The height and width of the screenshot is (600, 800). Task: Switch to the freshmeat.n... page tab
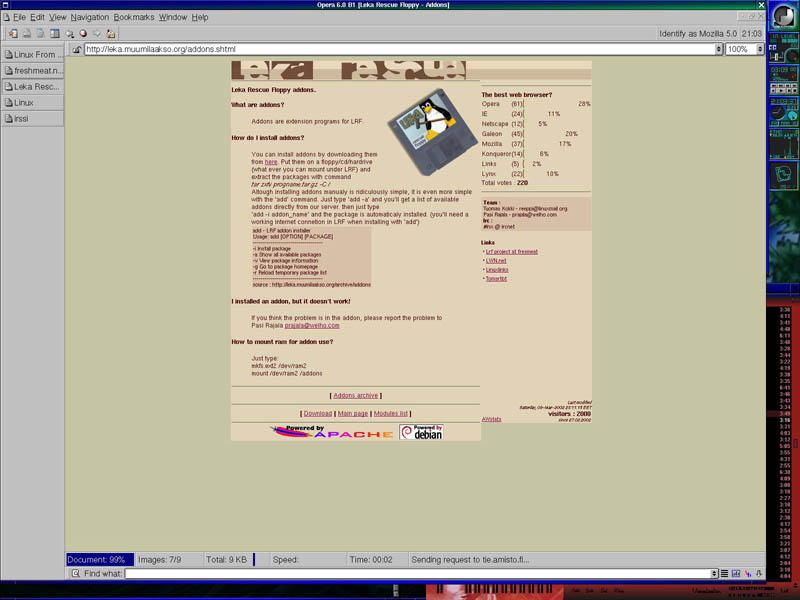[33, 70]
